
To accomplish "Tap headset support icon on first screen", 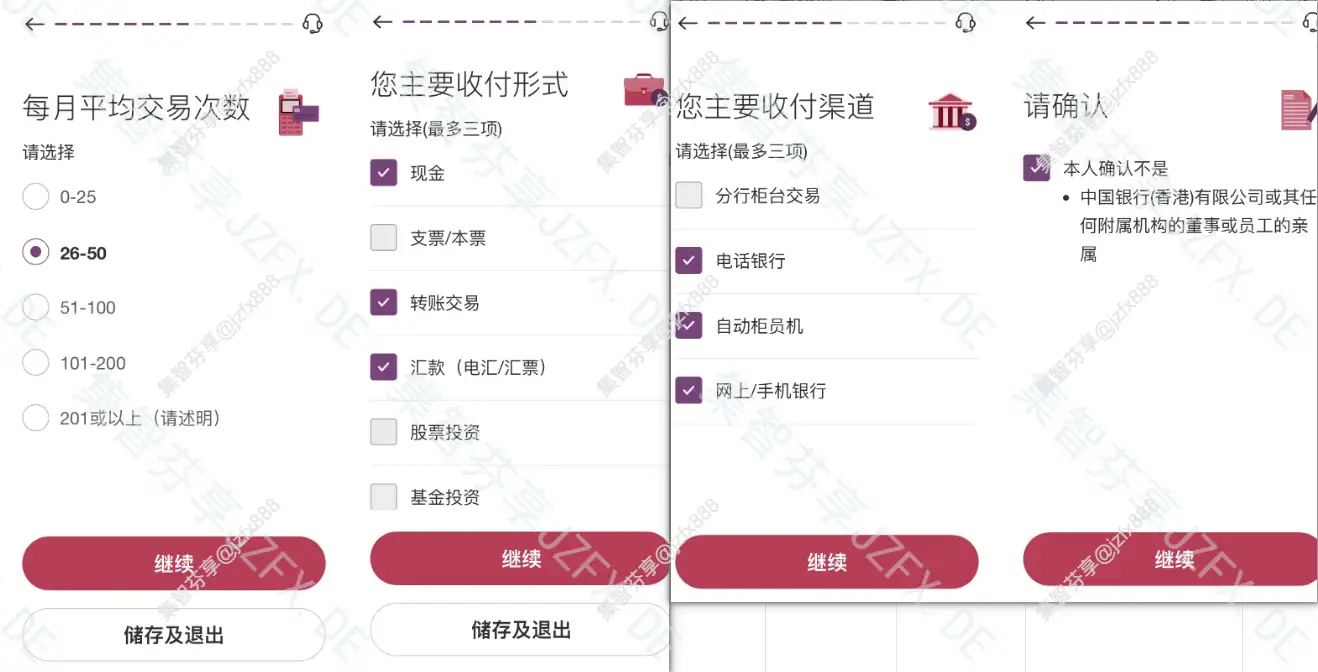I will (x=313, y=24).
